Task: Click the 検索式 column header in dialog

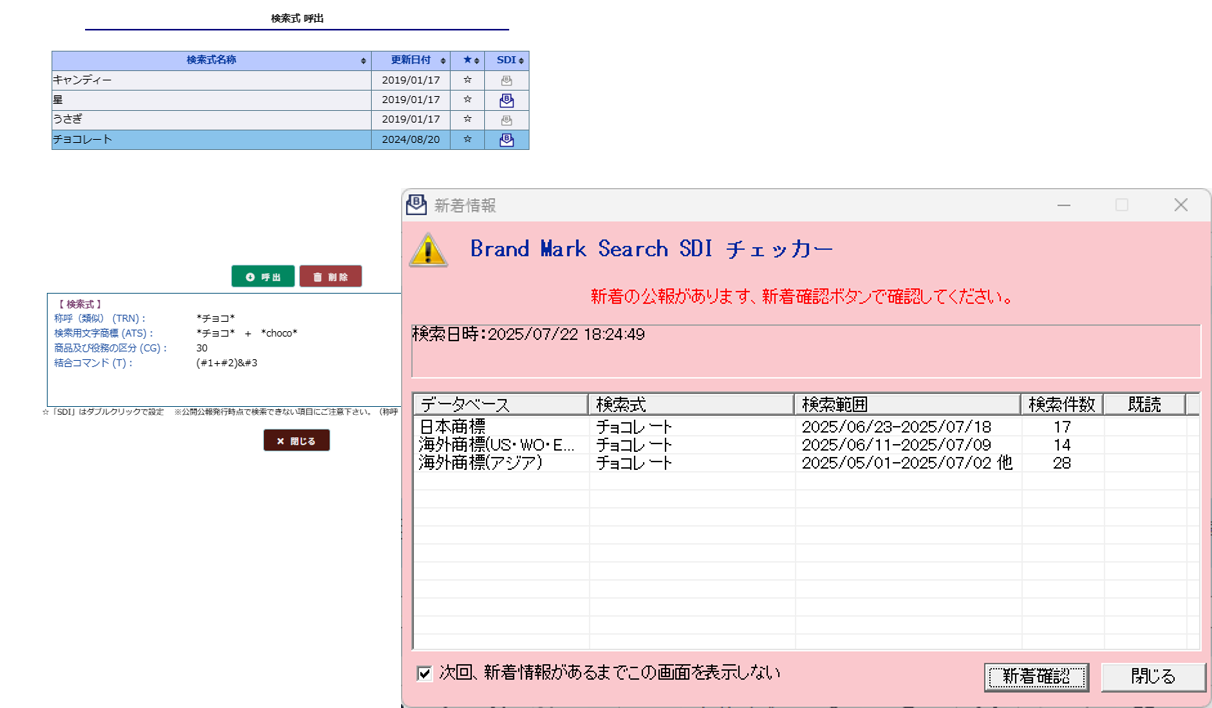Action: click(692, 404)
